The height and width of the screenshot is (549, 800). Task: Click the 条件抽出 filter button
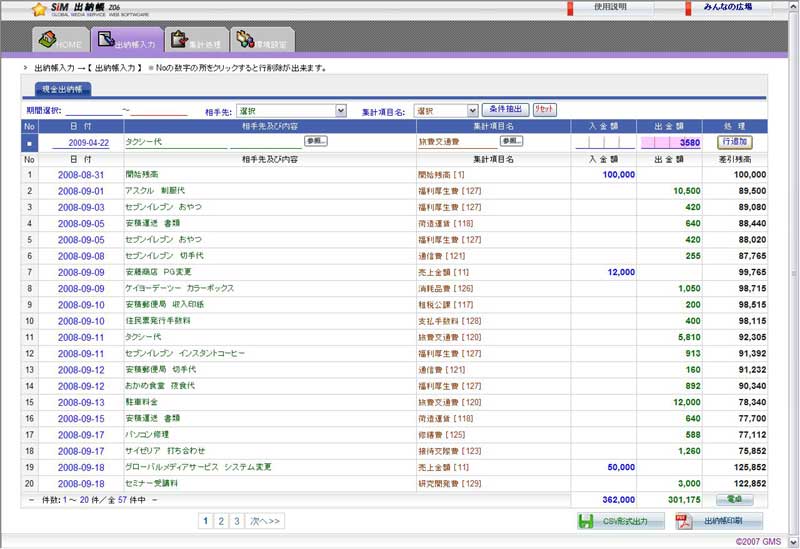click(505, 109)
